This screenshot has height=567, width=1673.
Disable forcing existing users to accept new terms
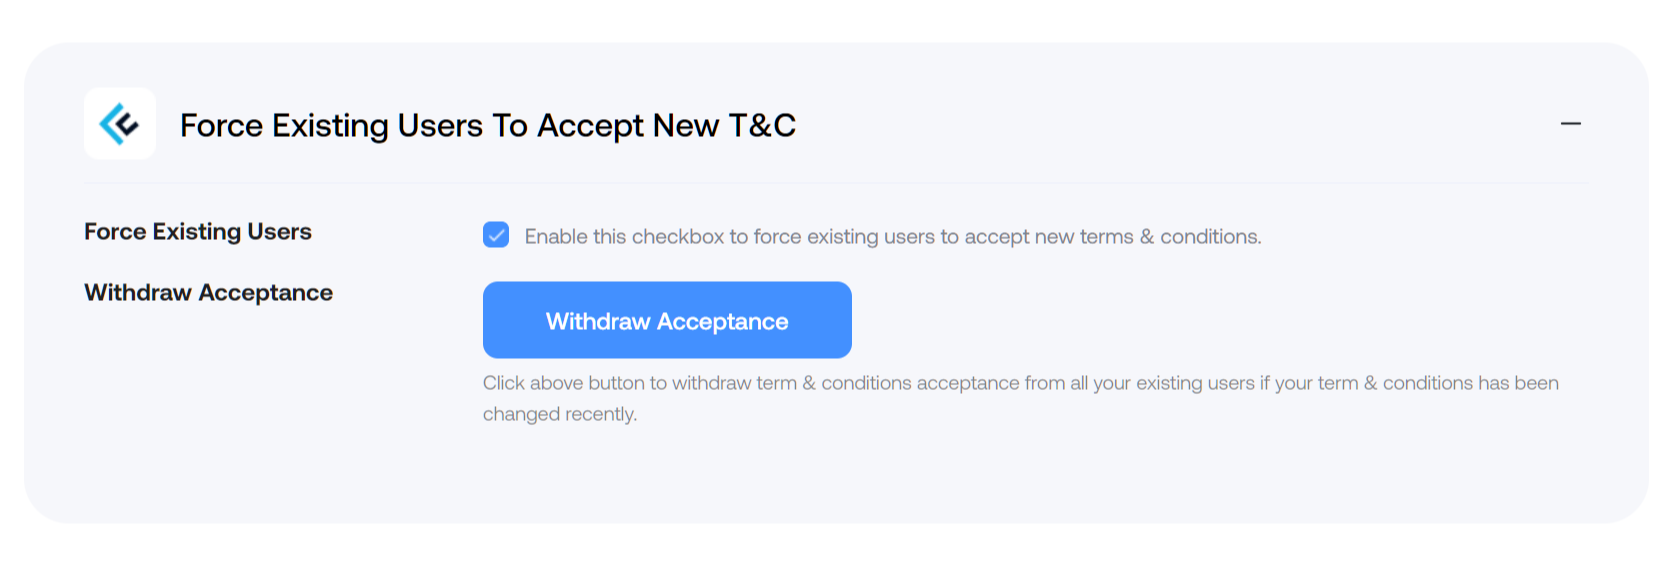pyautogui.click(x=496, y=235)
